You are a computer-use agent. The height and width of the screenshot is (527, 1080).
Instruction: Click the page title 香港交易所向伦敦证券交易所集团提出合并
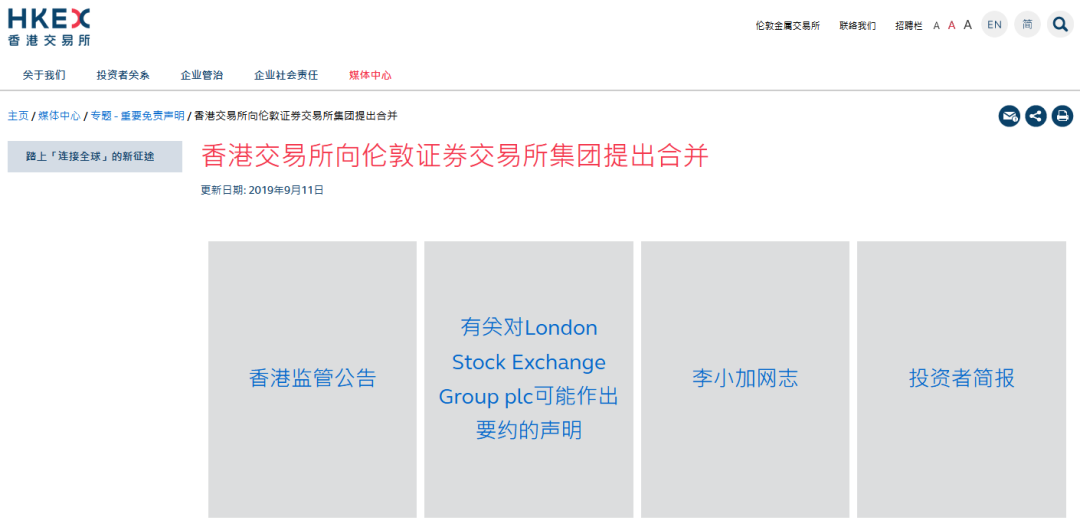pyautogui.click(x=455, y=156)
